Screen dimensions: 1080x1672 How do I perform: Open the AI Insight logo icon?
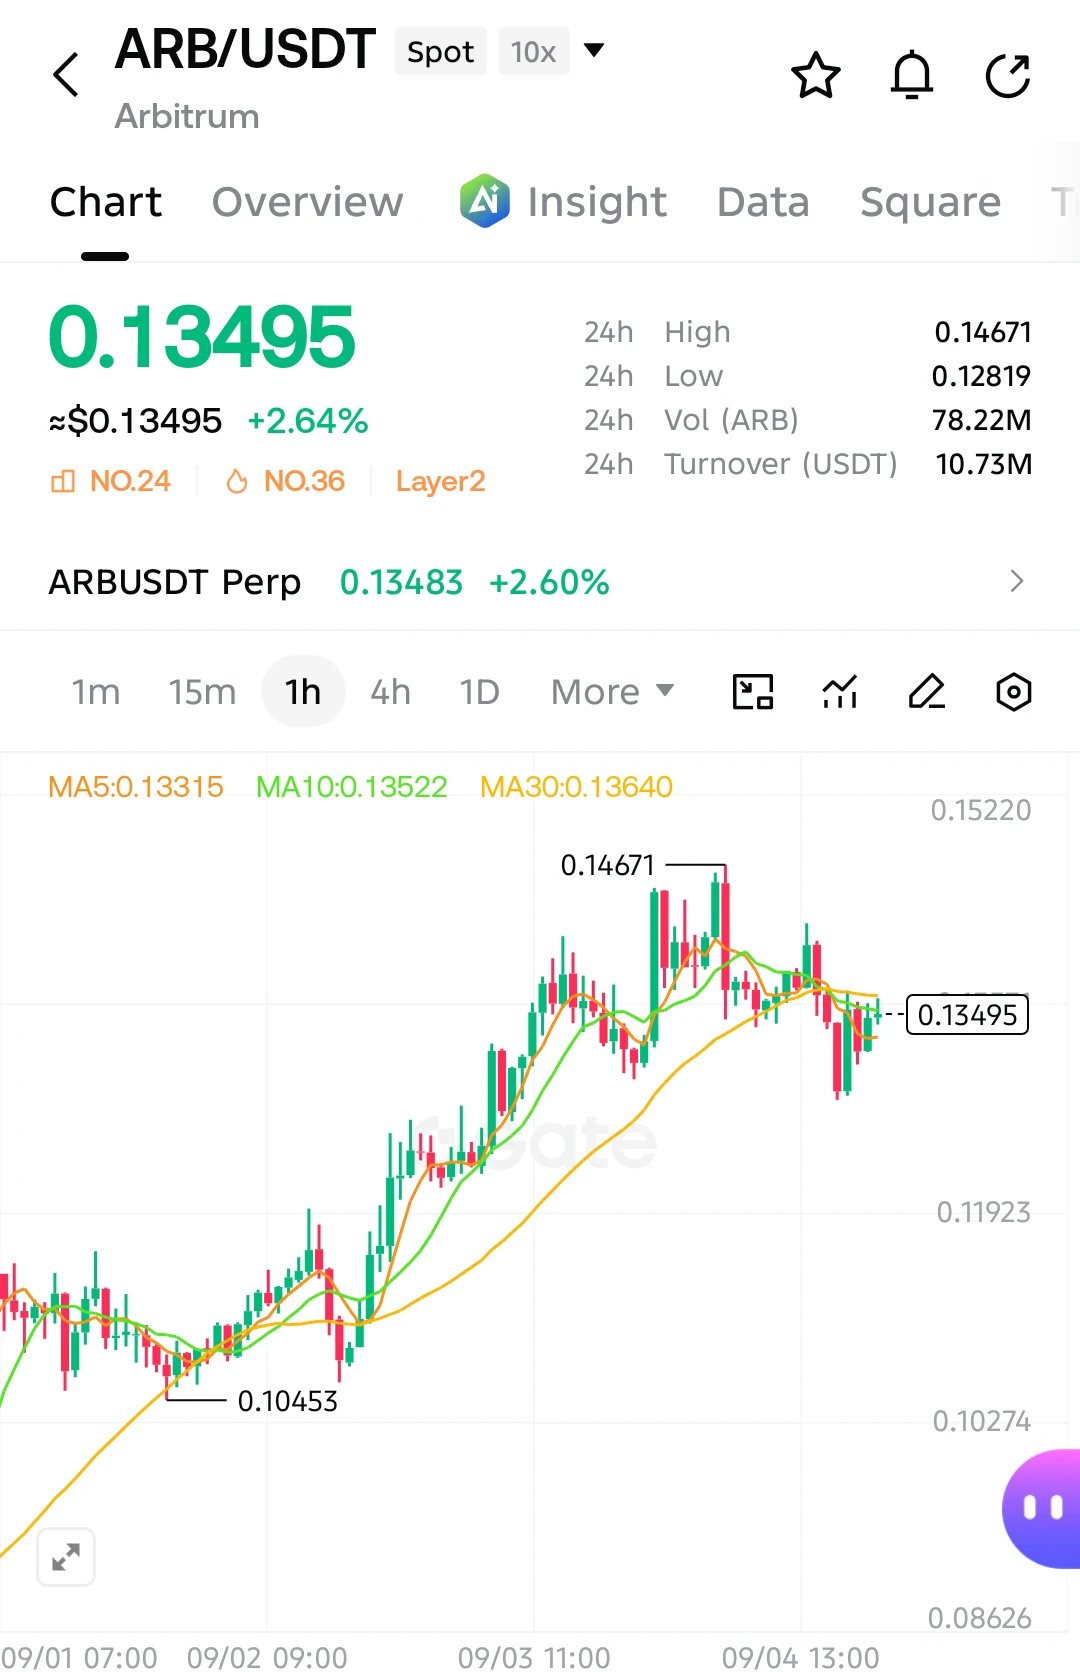(485, 200)
